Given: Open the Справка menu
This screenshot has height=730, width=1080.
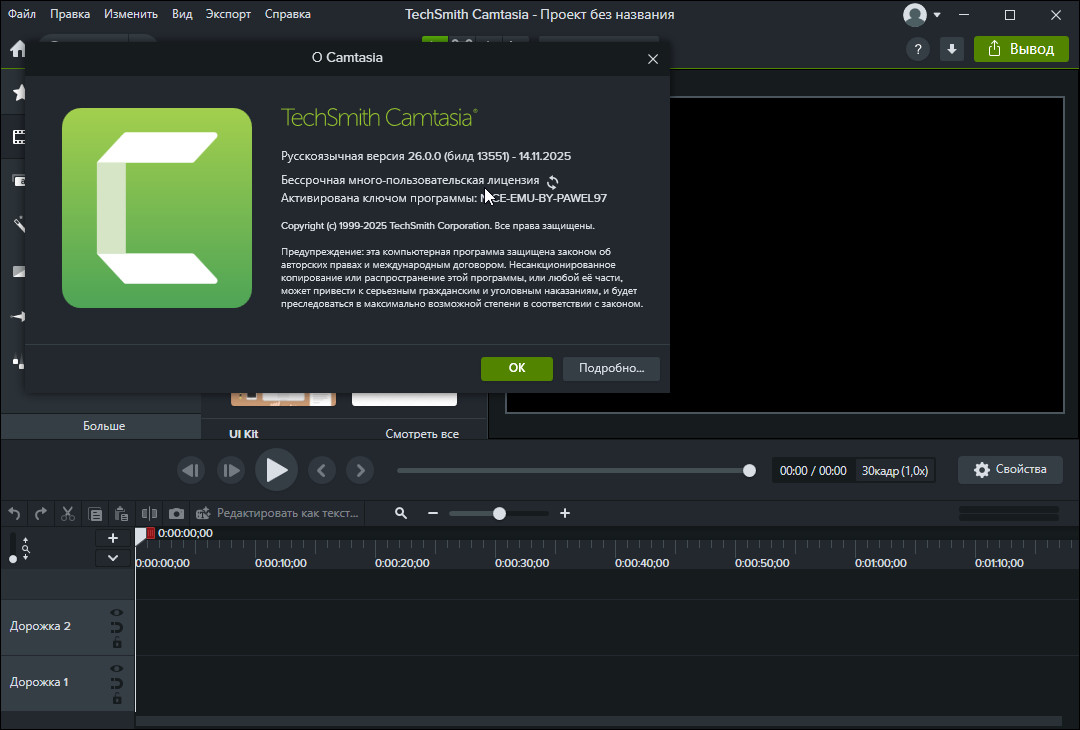Looking at the screenshot, I should (287, 14).
